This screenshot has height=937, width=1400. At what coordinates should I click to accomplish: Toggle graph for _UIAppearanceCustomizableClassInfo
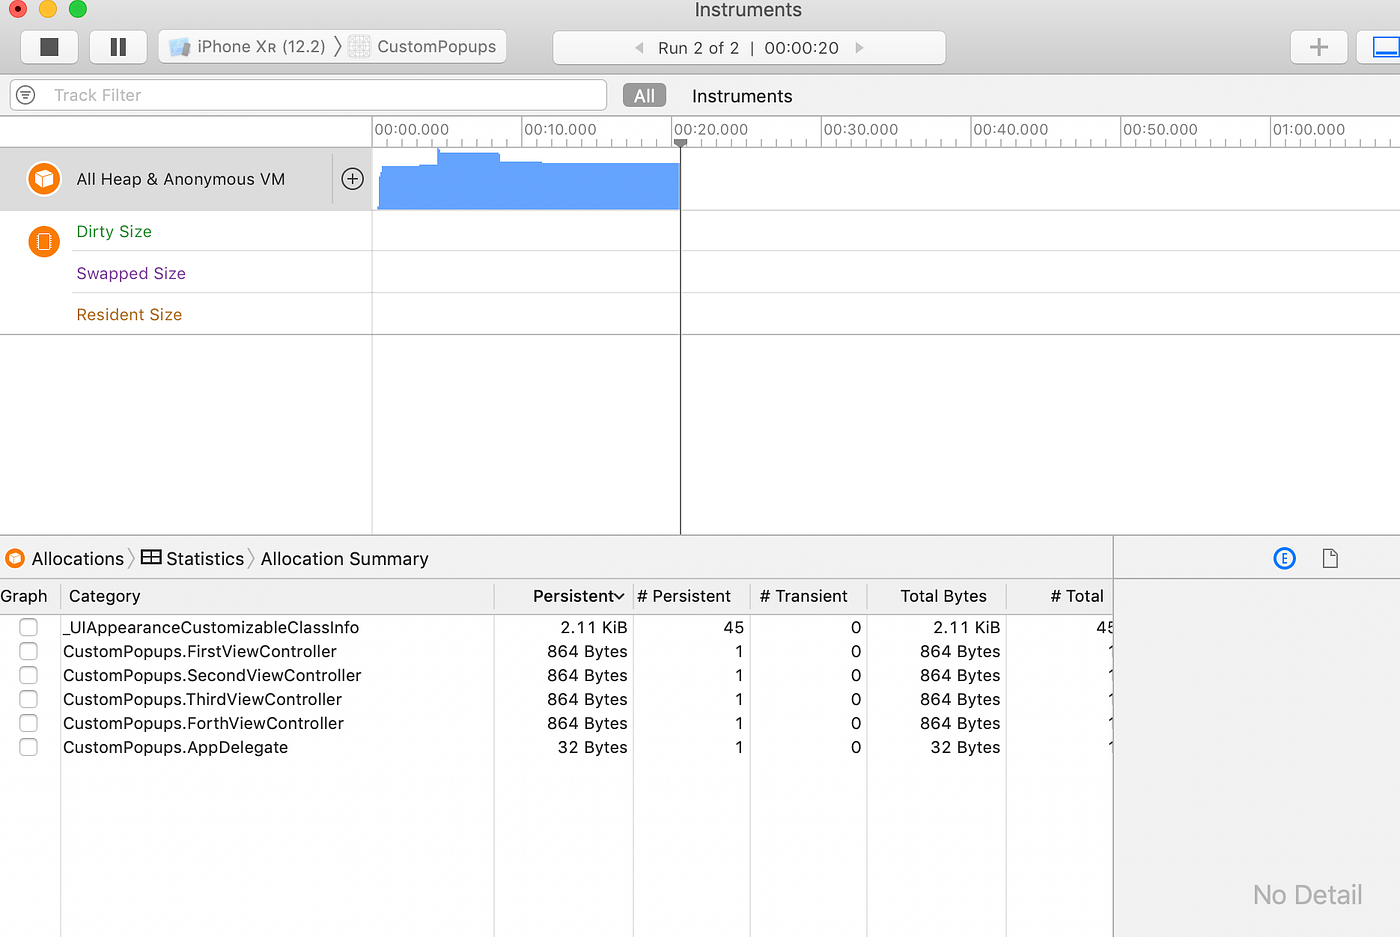[x=28, y=627]
